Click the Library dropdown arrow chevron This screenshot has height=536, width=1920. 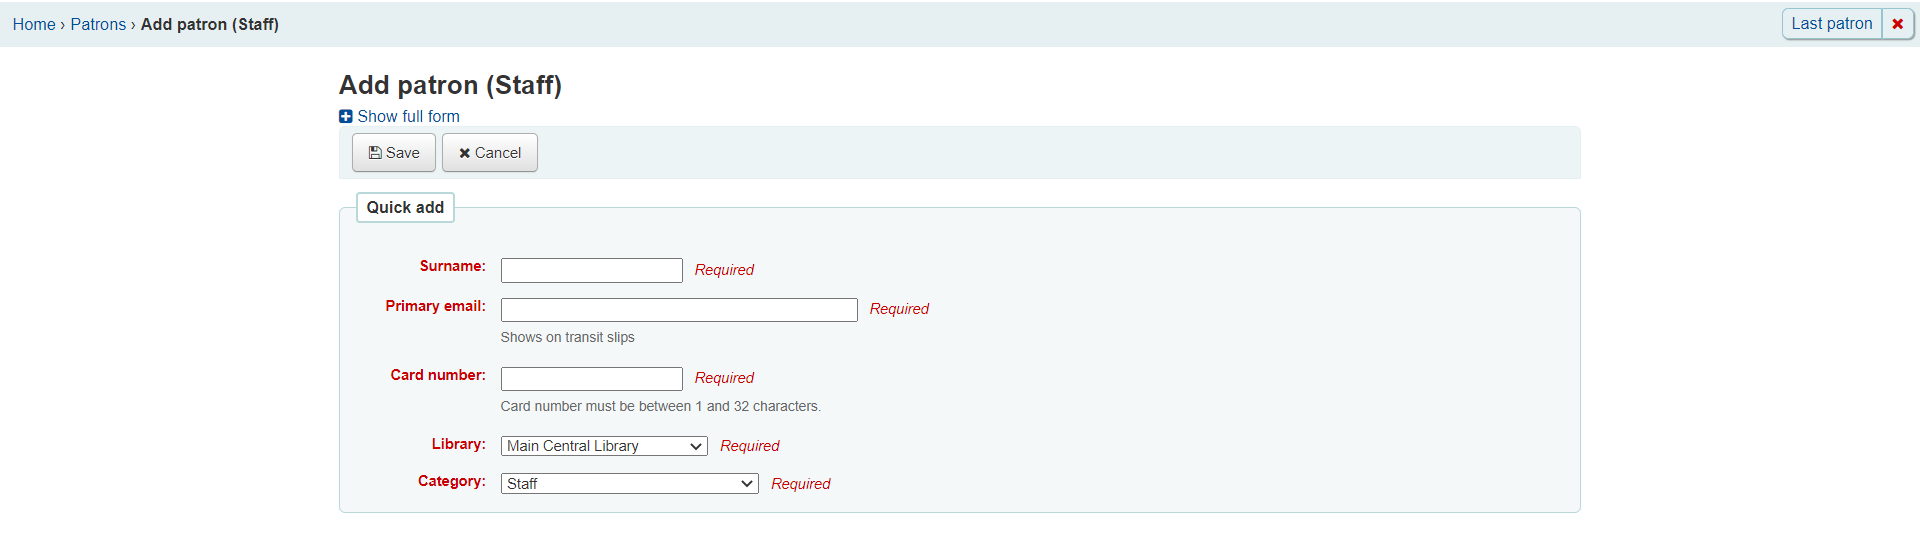(x=696, y=447)
